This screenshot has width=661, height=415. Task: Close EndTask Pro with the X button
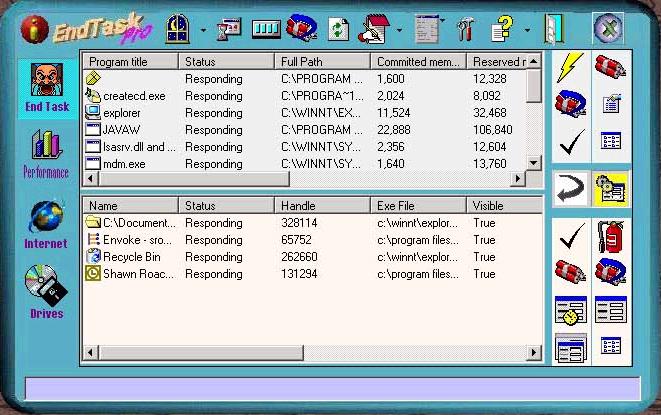click(x=608, y=29)
